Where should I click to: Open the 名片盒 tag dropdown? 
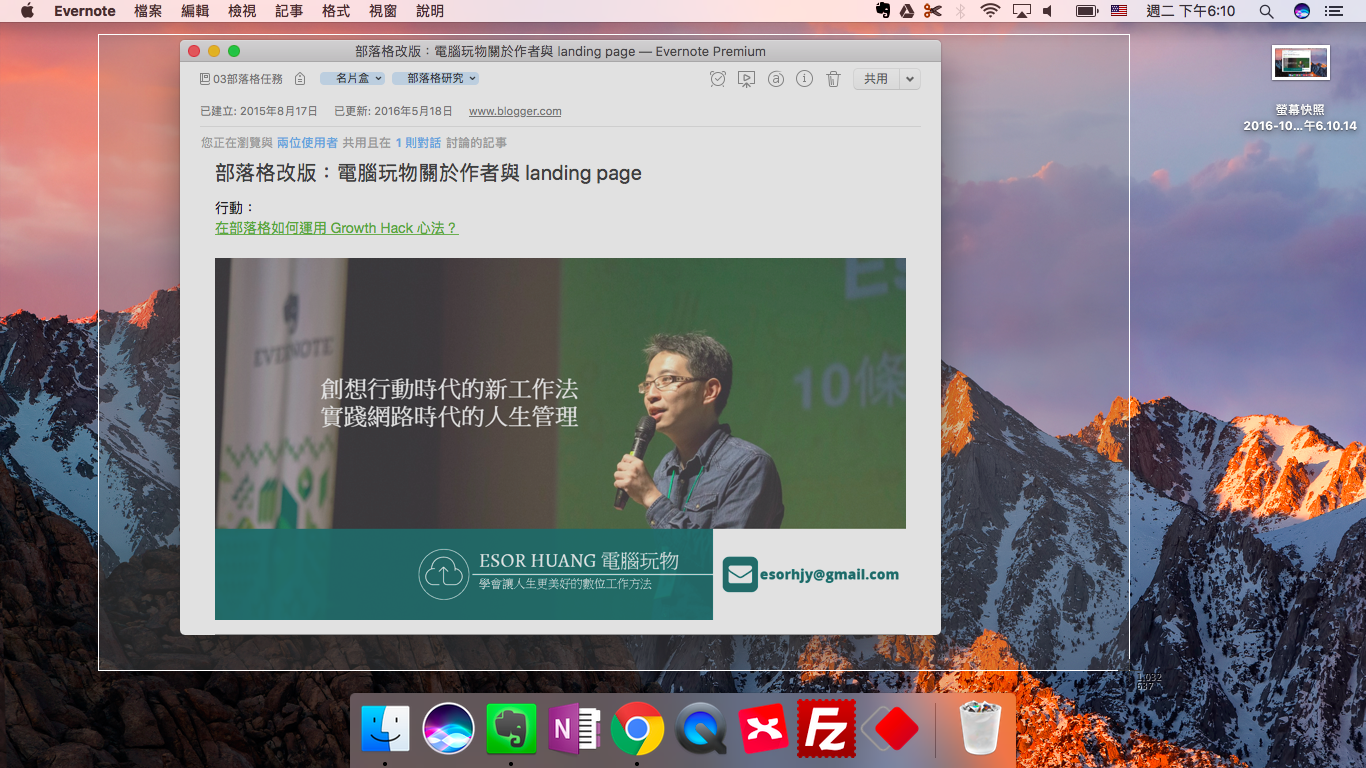(x=352, y=78)
